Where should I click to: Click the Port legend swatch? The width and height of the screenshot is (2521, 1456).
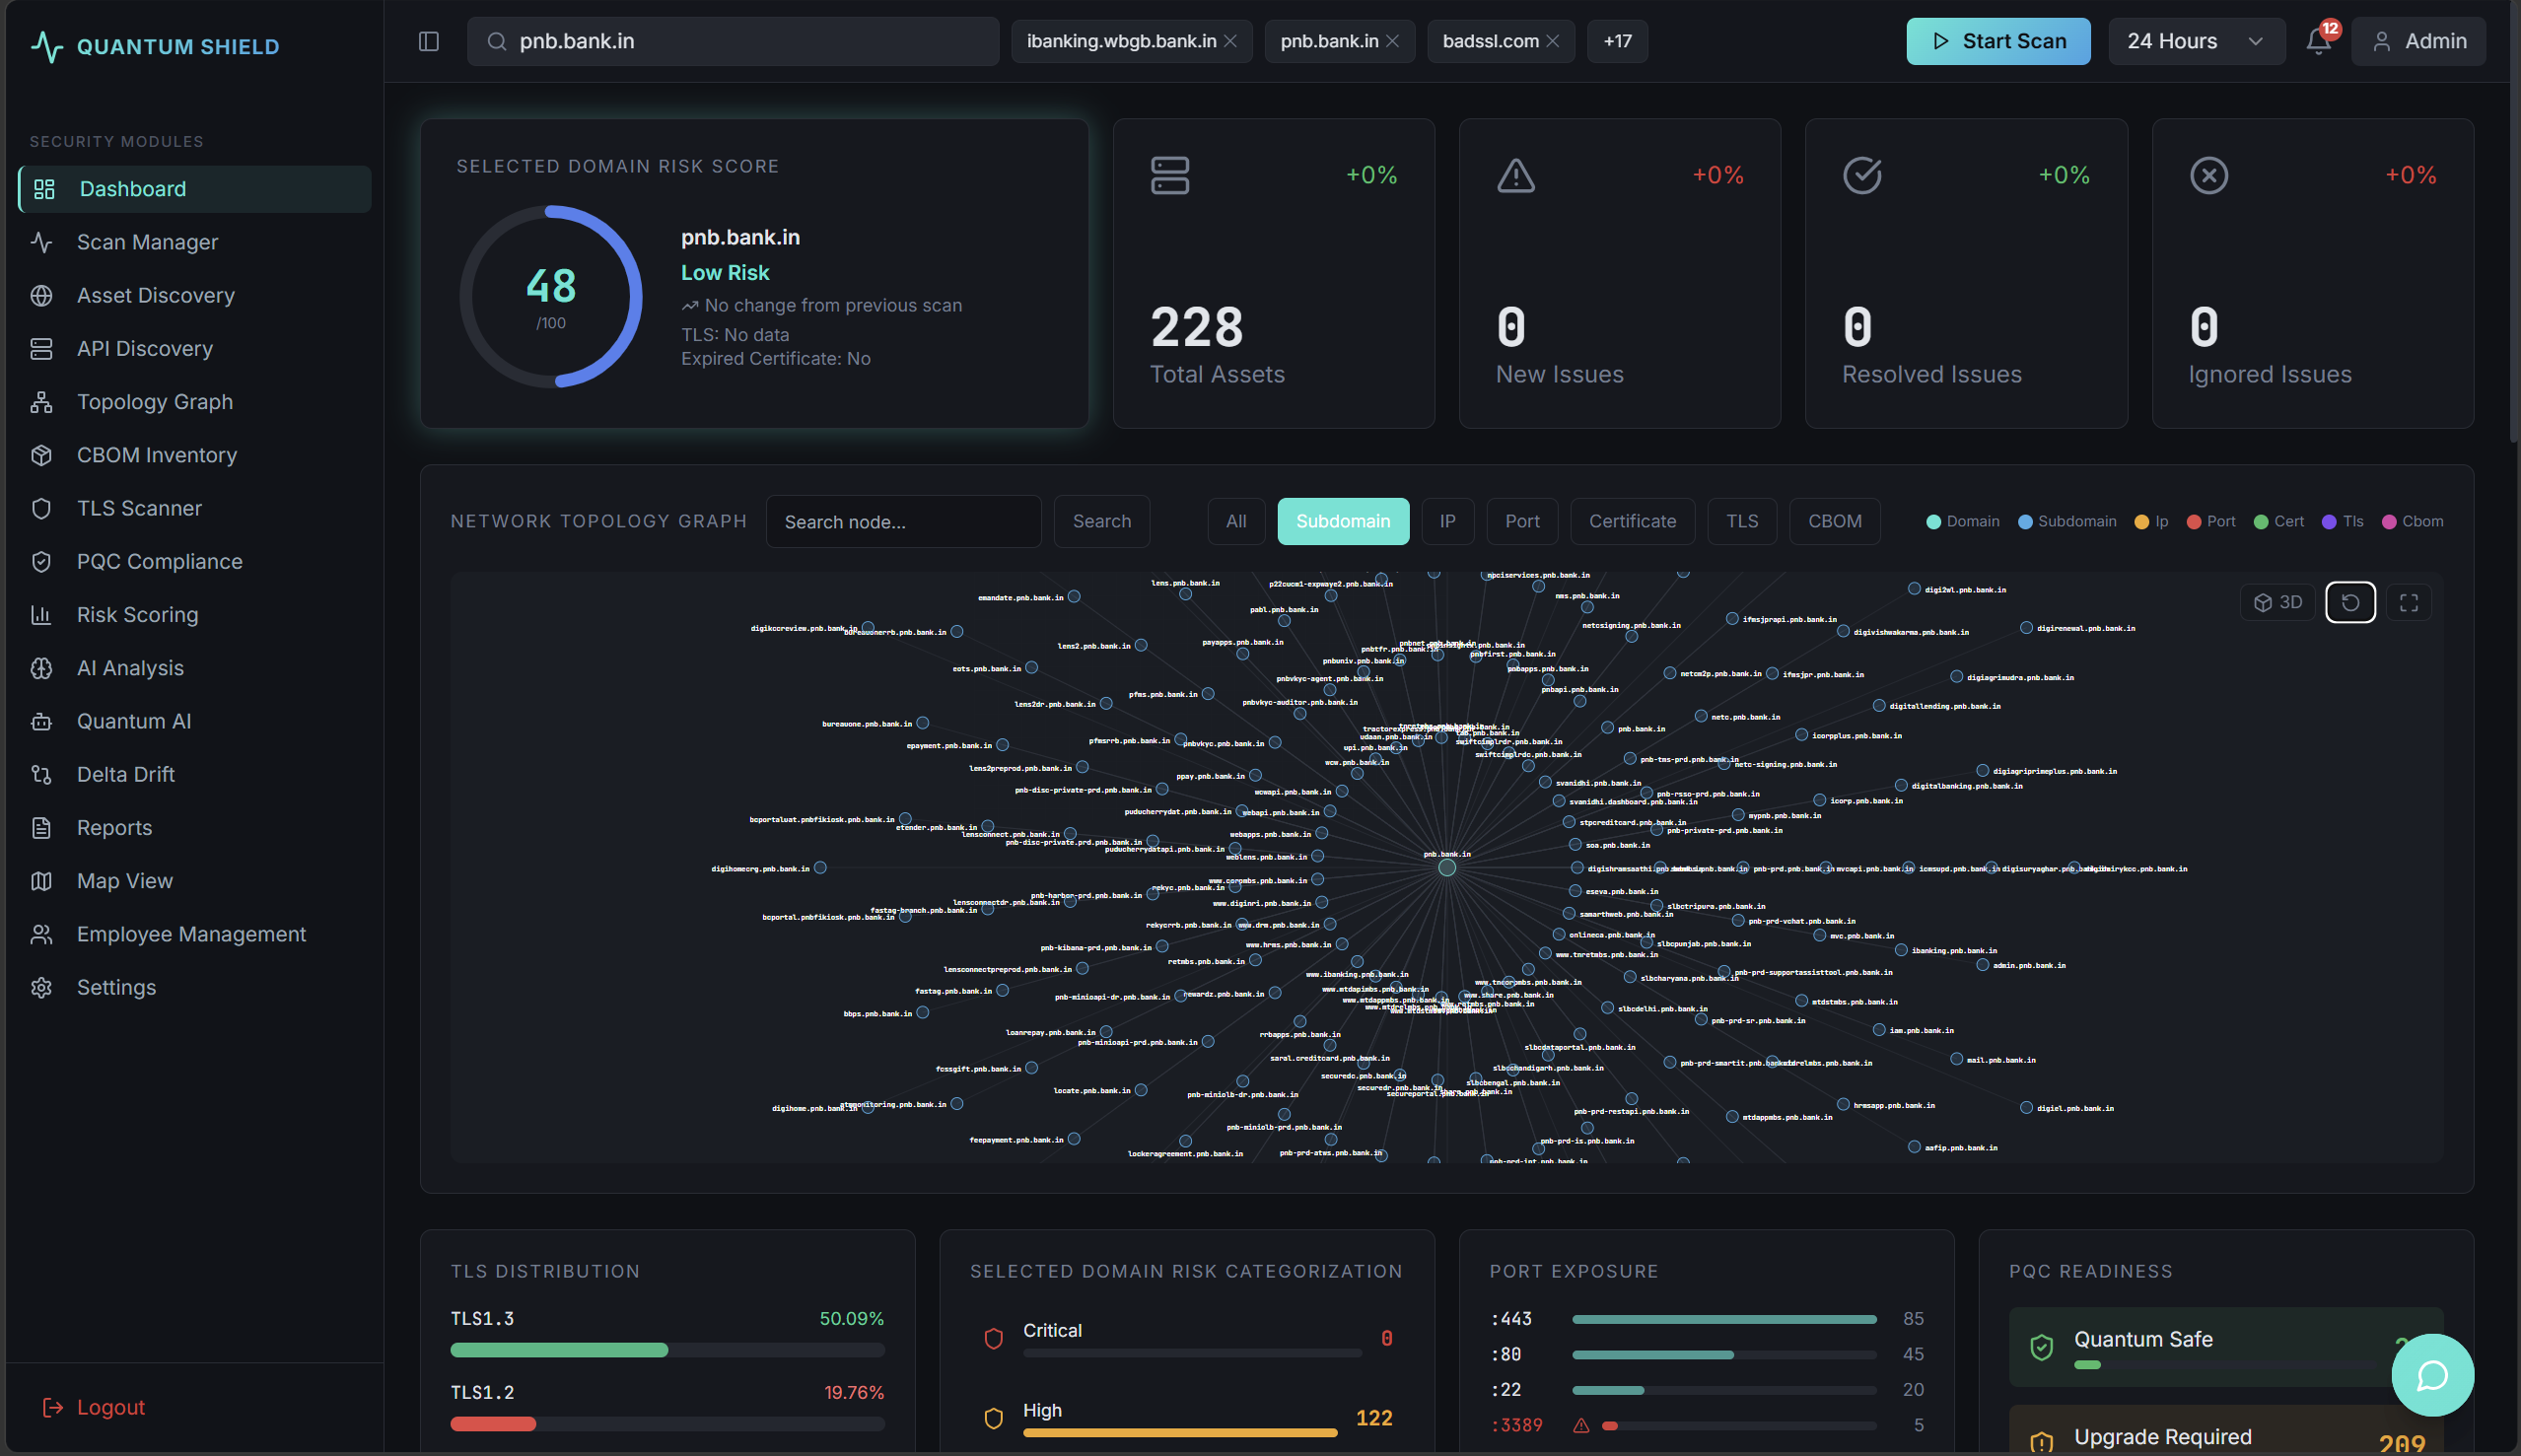pyautogui.click(x=2193, y=522)
